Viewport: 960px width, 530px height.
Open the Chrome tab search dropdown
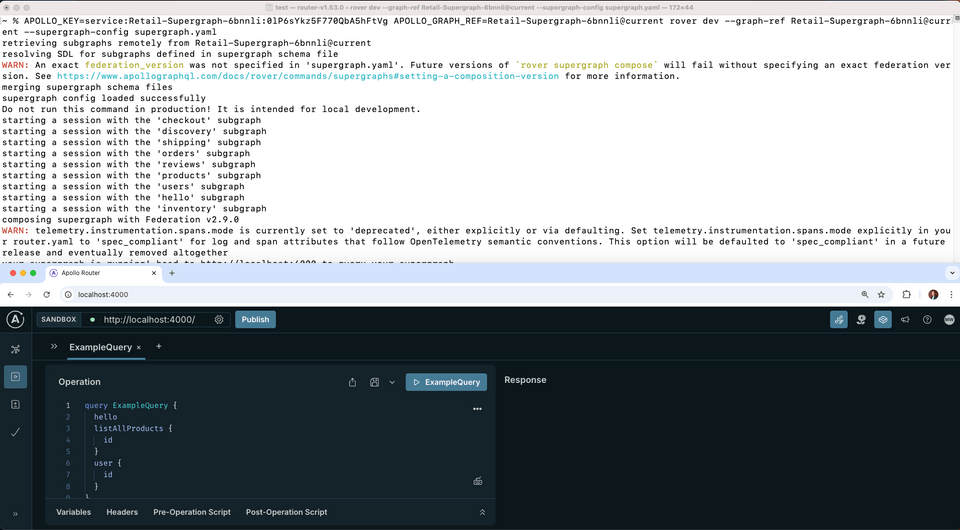pyautogui.click(x=951, y=273)
